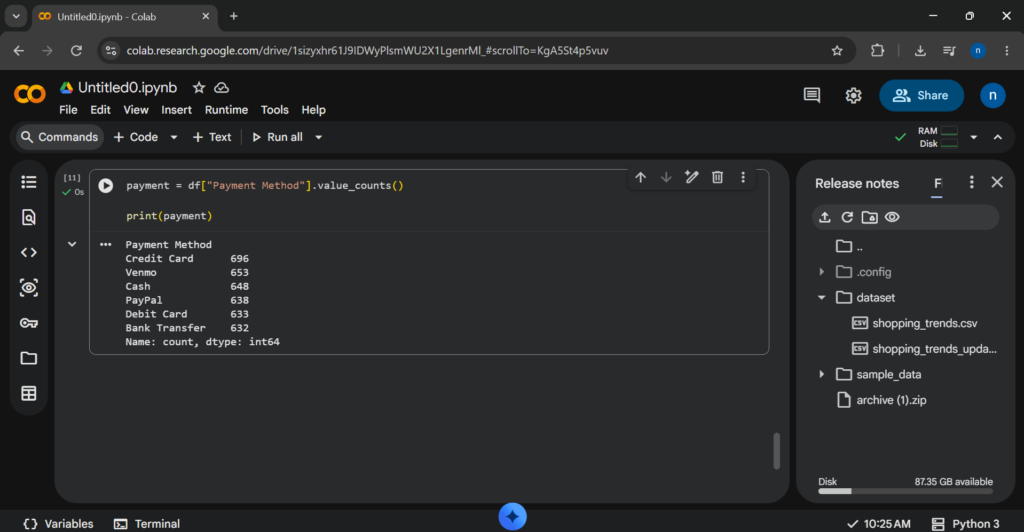
Task: Click Run all button
Action: [x=277, y=137]
